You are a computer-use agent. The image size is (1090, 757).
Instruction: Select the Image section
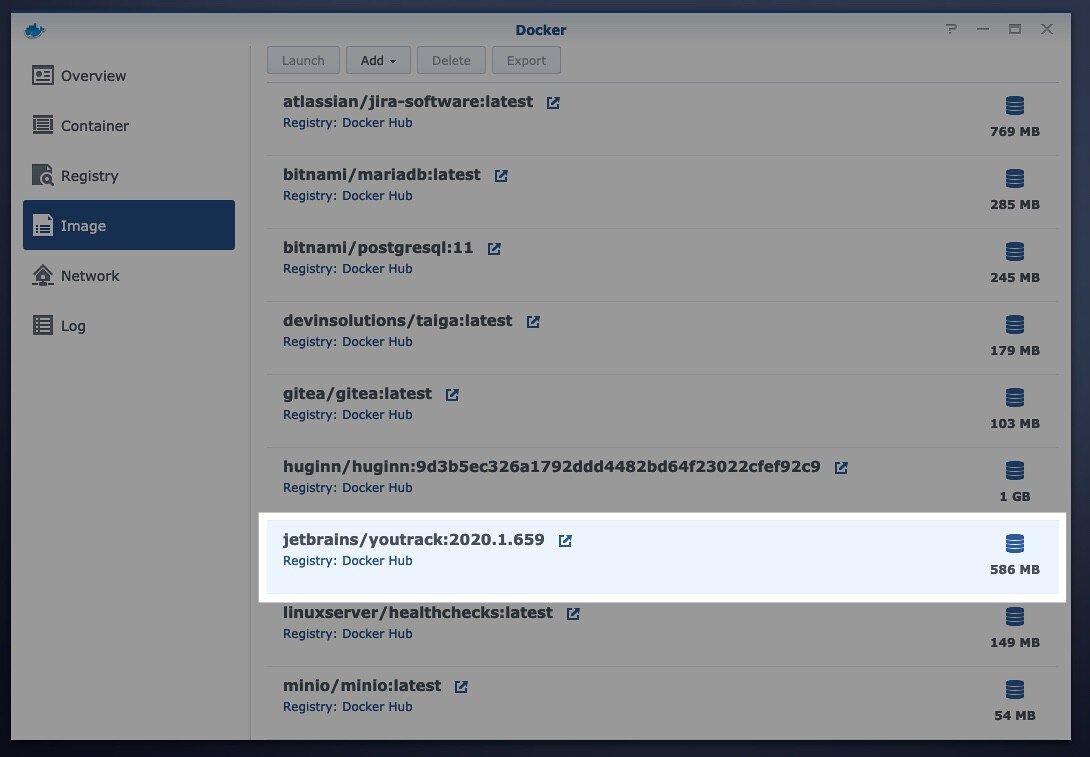129,225
